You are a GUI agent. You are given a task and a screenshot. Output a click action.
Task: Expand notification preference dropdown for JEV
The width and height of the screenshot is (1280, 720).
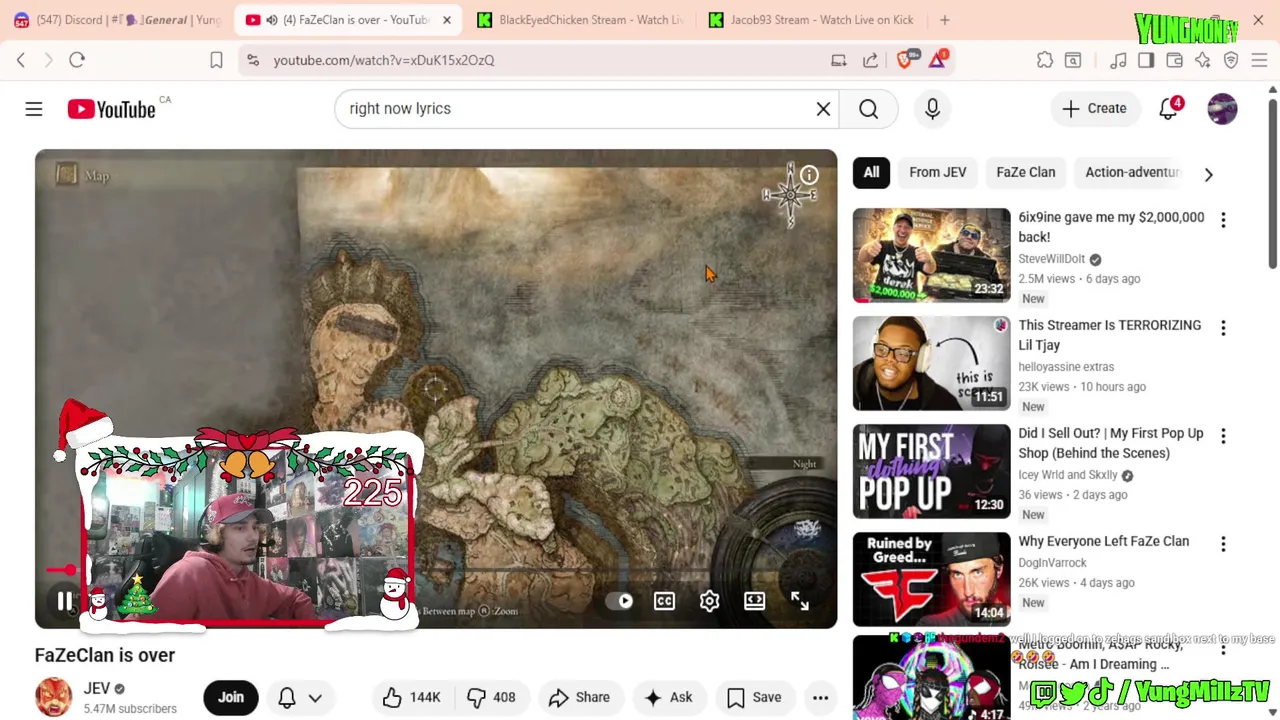click(314, 697)
